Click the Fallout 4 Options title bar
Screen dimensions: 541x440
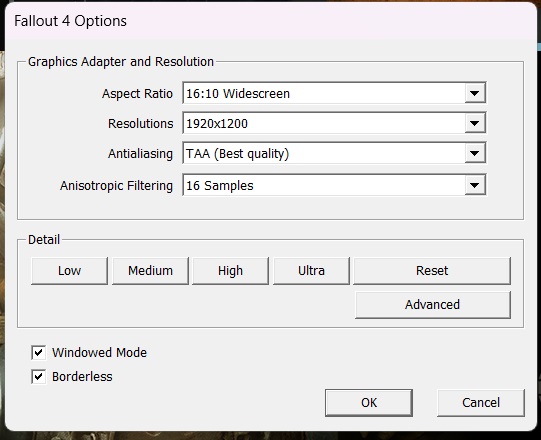coord(270,21)
